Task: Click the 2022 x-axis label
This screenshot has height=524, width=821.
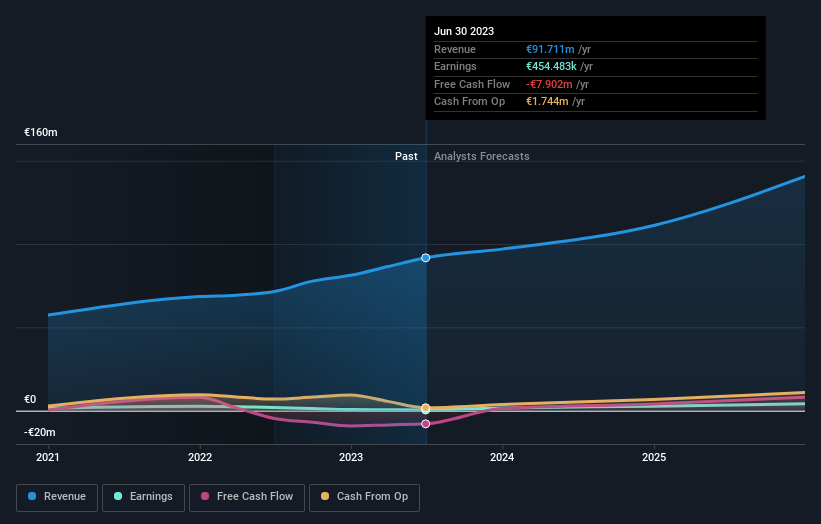Action: (200, 457)
